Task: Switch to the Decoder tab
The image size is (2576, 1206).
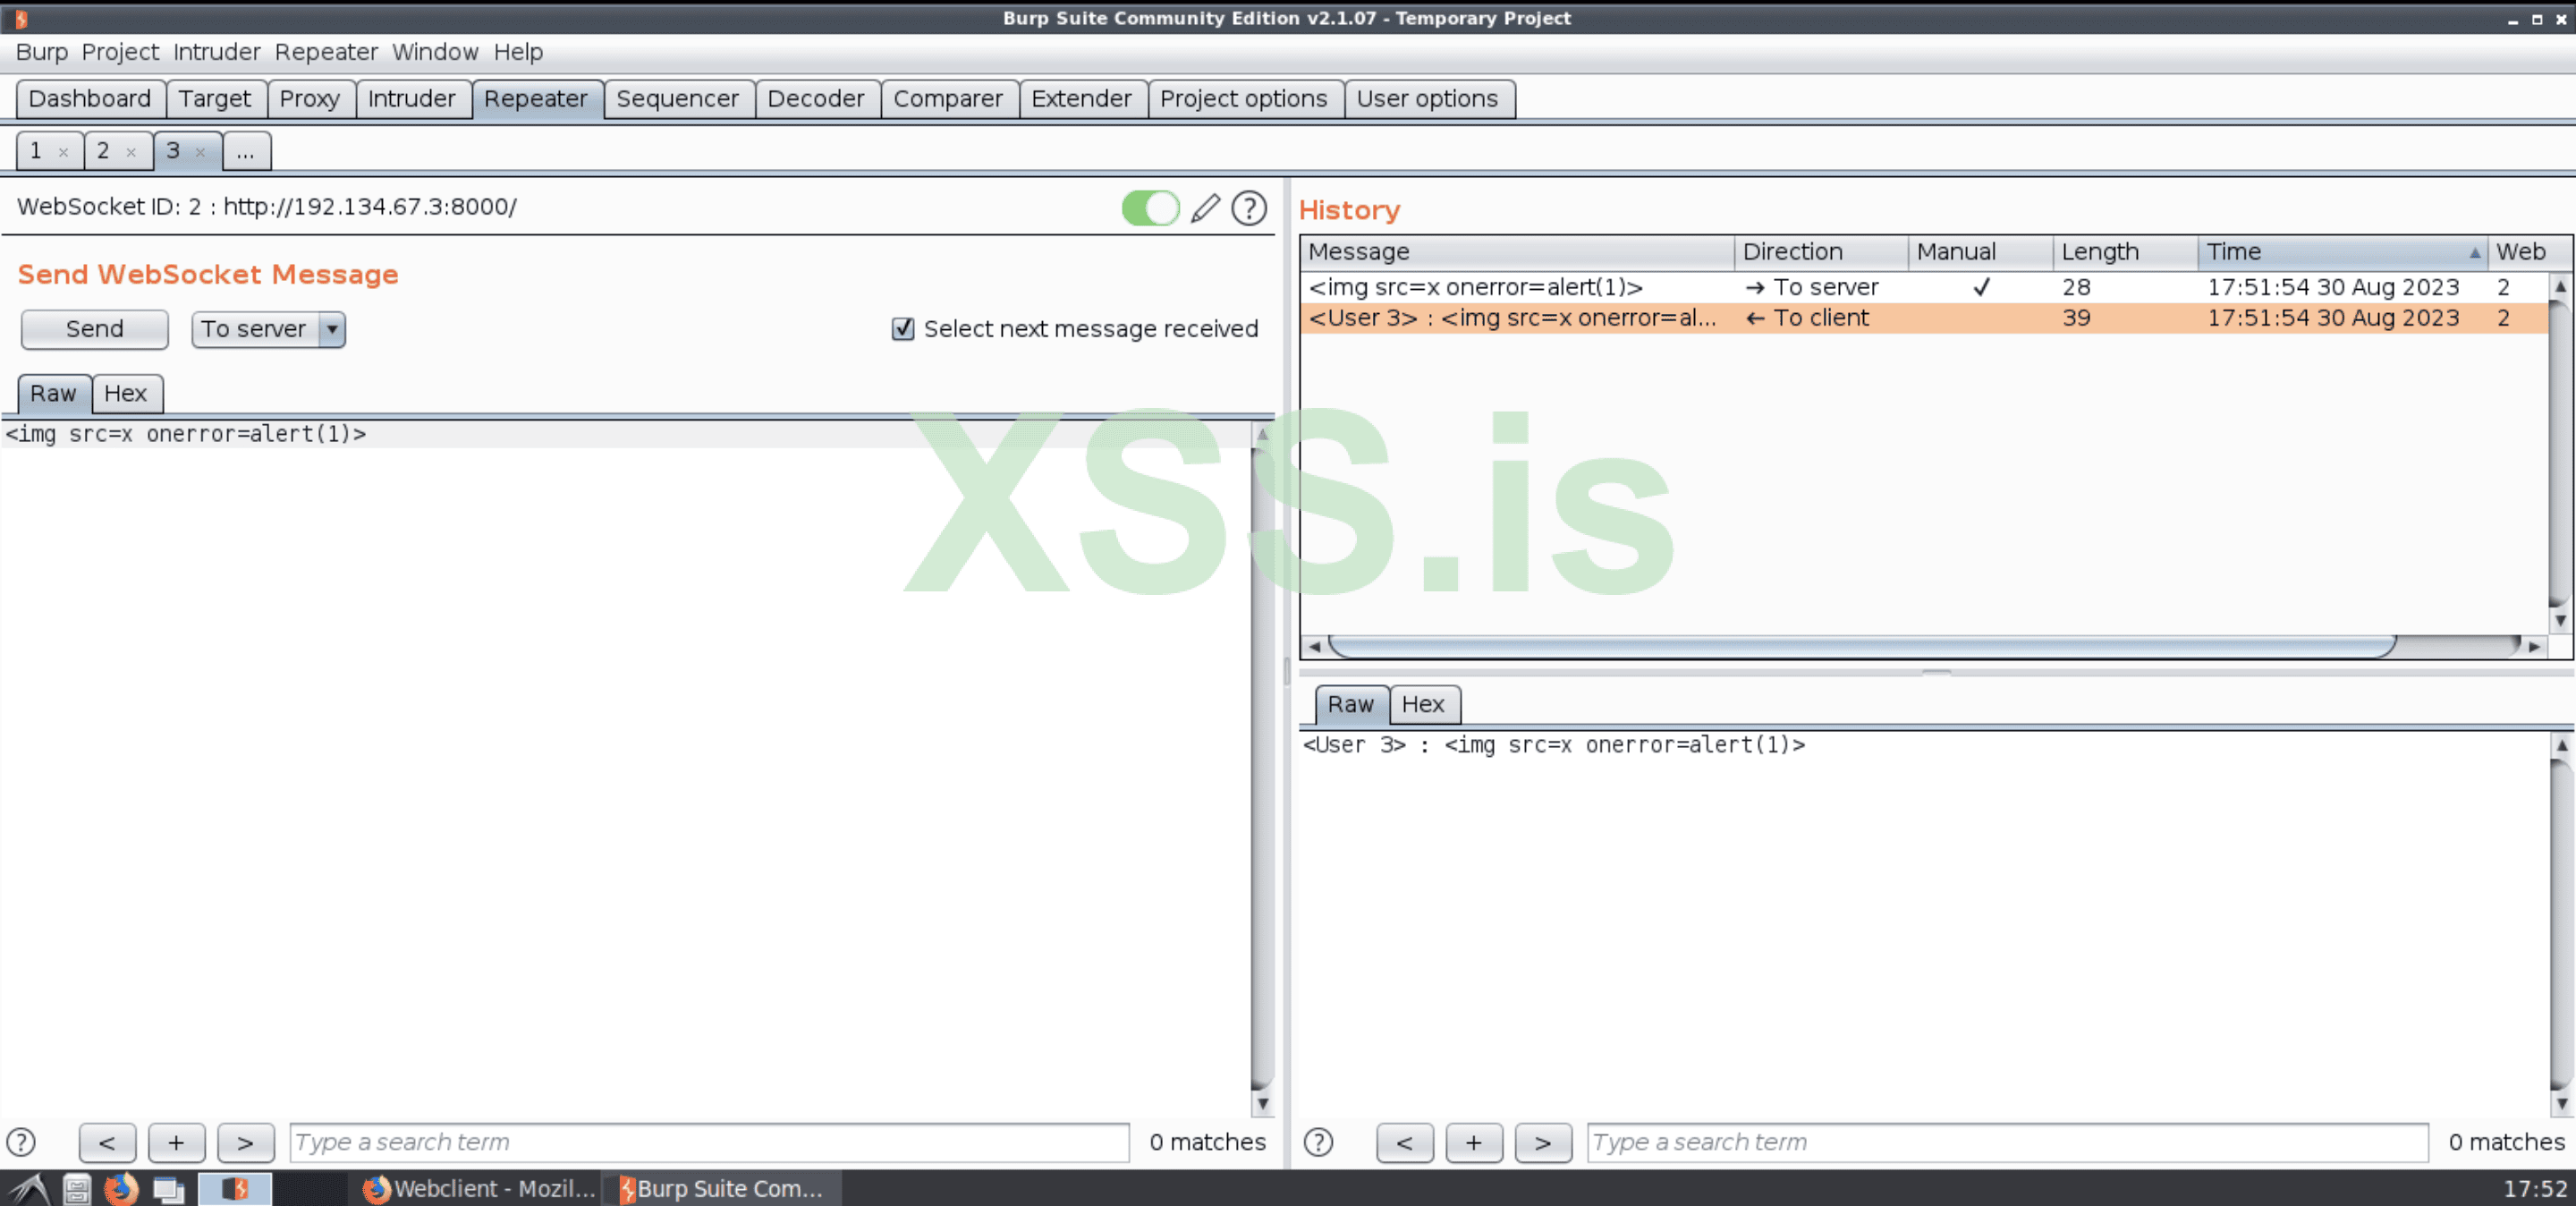Action: [816, 98]
